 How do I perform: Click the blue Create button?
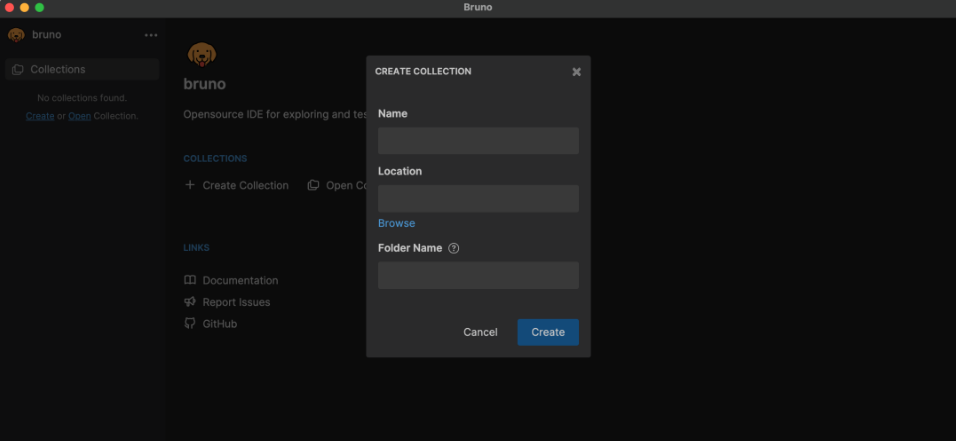coord(548,332)
